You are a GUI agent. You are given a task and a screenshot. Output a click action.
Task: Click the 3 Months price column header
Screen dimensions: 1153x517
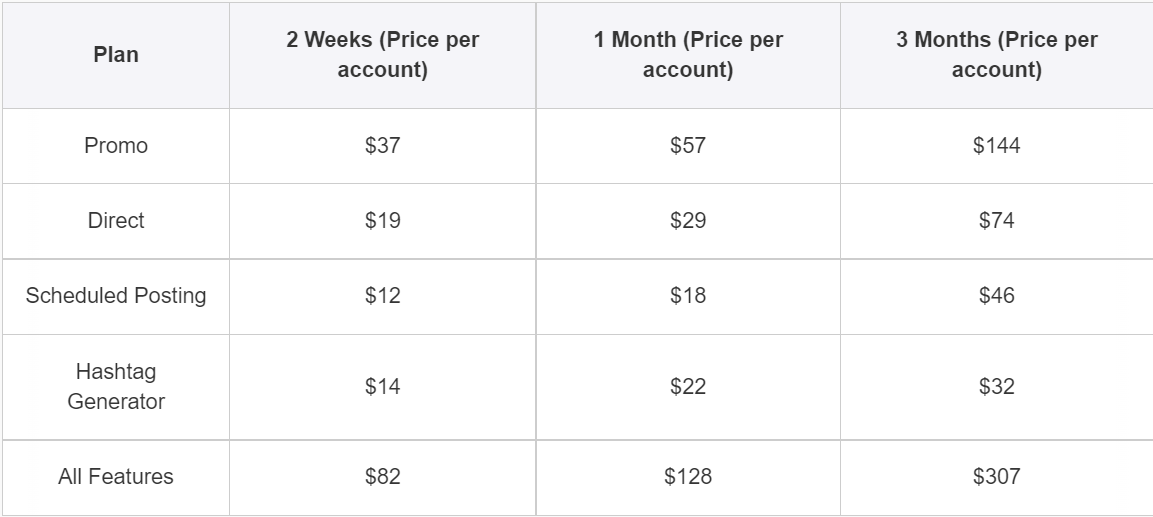point(996,55)
